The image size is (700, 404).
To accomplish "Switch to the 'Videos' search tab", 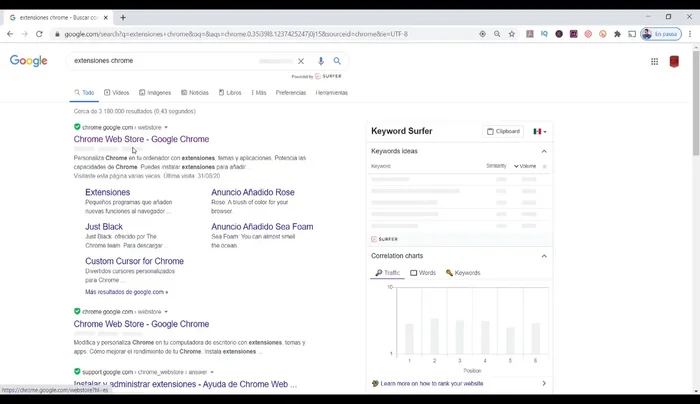I will pyautogui.click(x=117, y=93).
